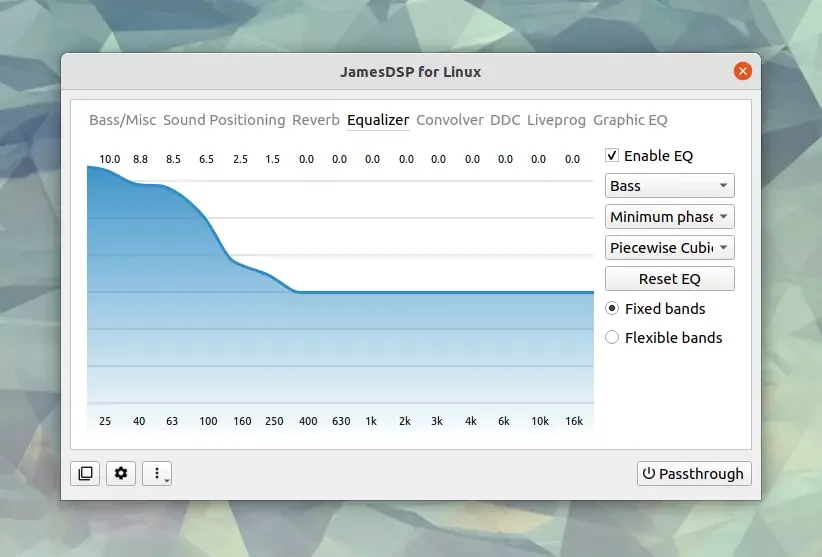
Task: Open the Convolver tab
Action: pos(450,120)
